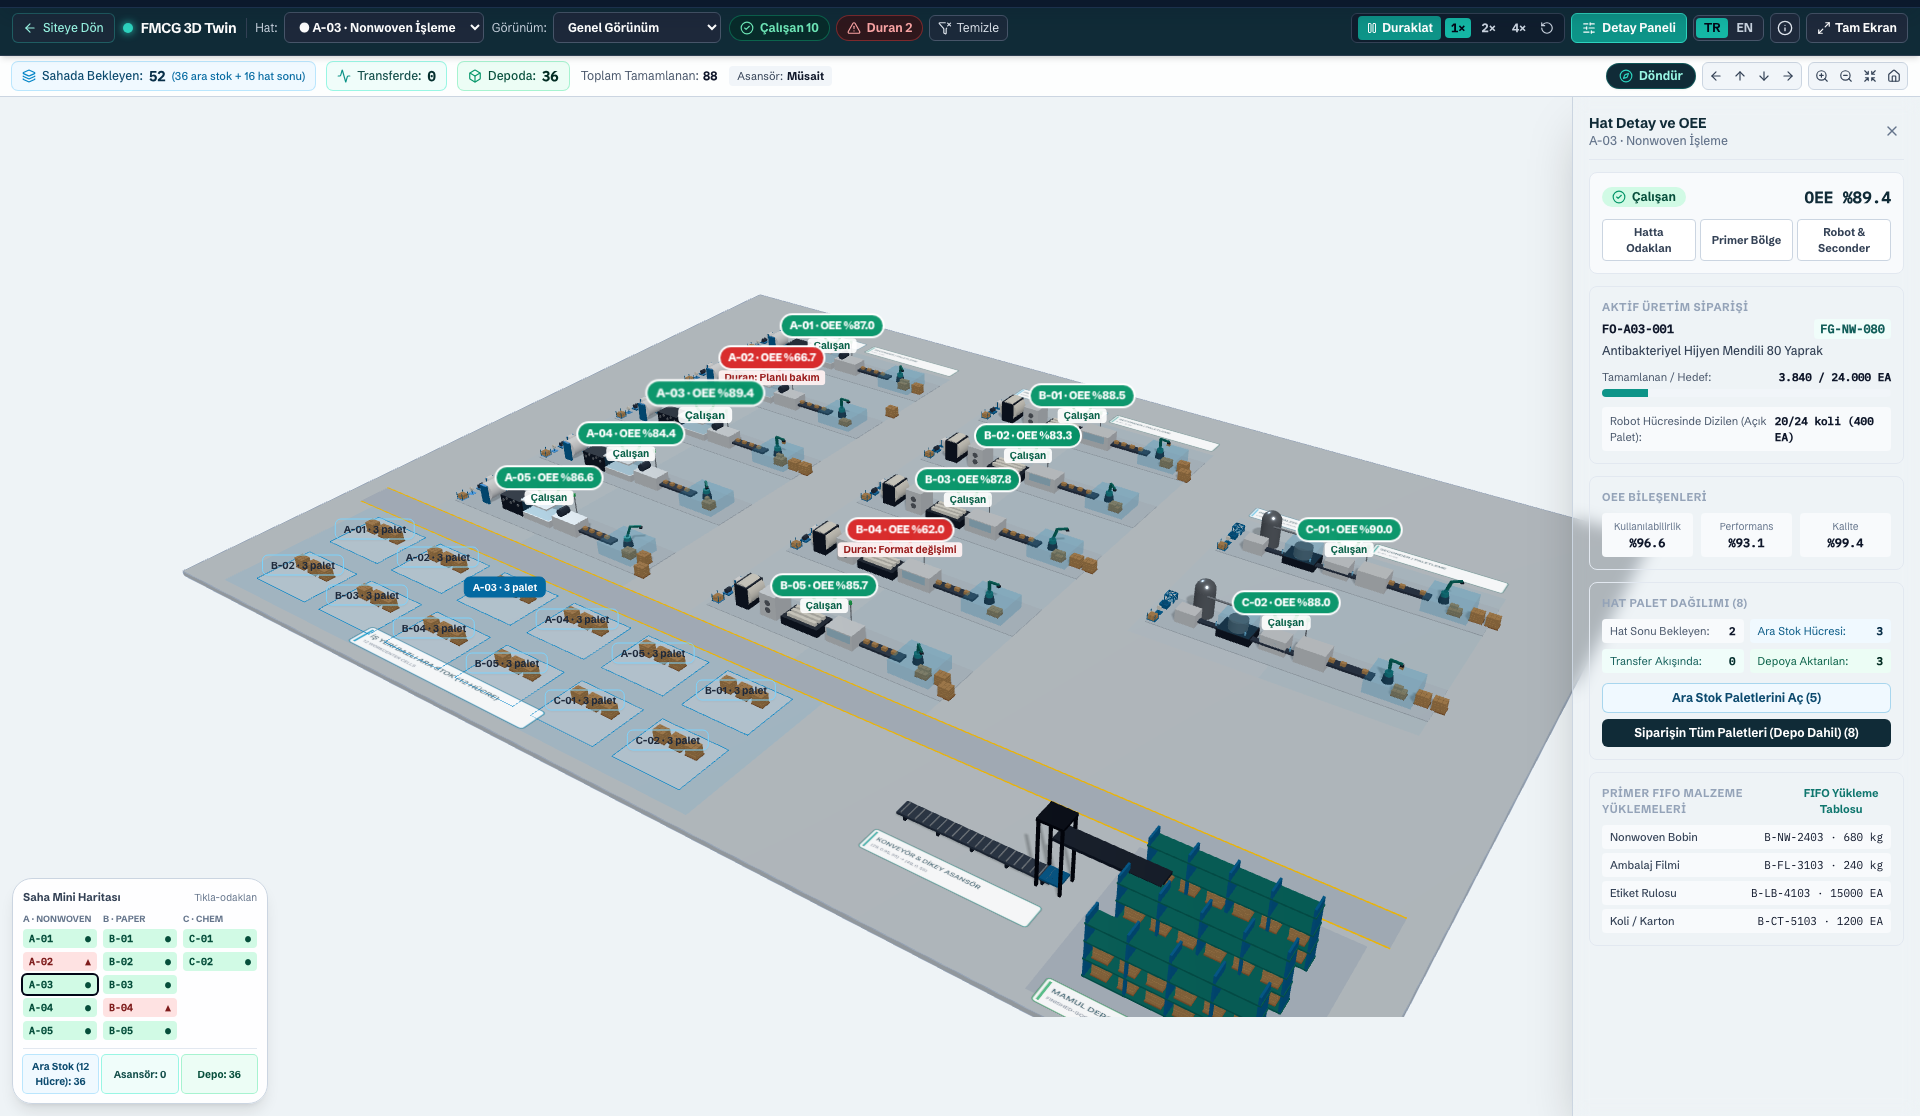Screen dimensions: 1920x1116
Task: Open the Görünüm view dropdown
Action: (x=637, y=28)
